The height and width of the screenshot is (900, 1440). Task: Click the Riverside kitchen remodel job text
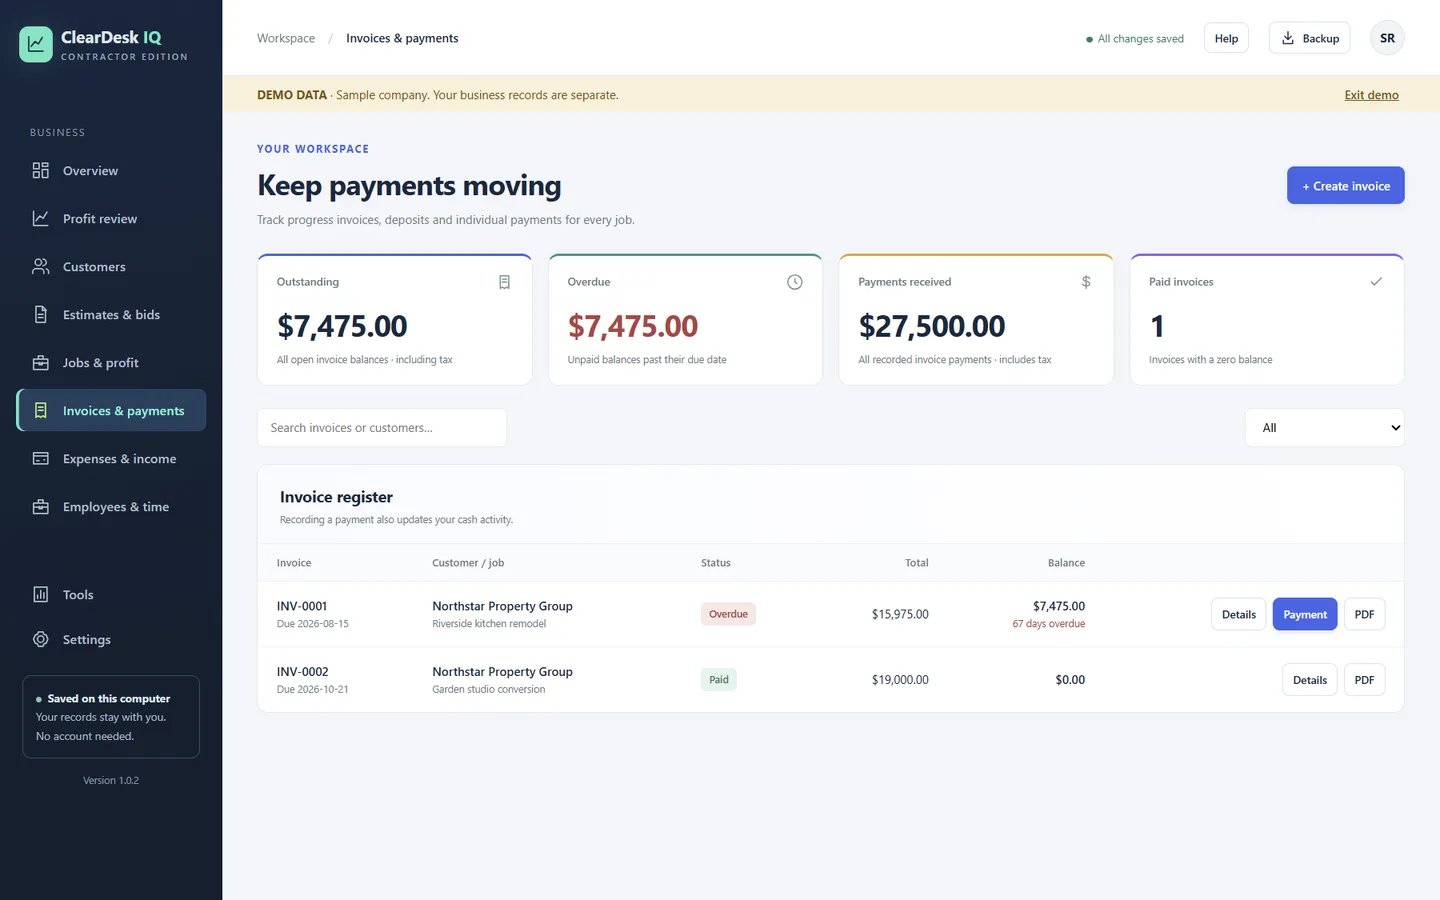pyautogui.click(x=489, y=624)
